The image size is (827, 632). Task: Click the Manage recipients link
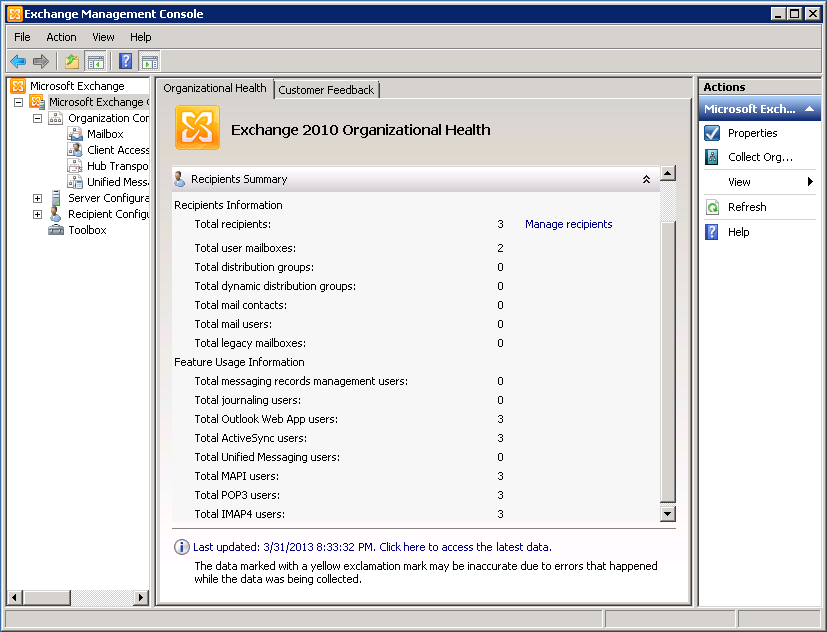pyautogui.click(x=569, y=224)
